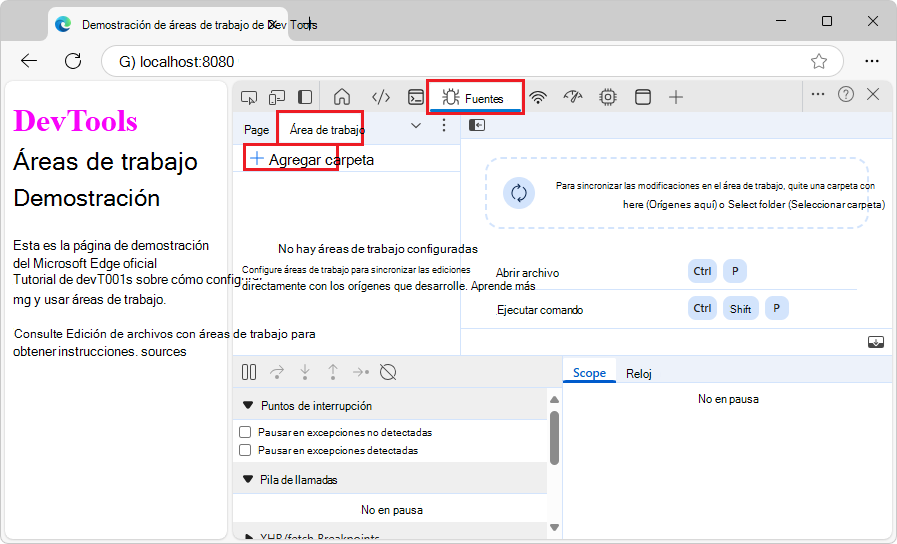This screenshot has height=544, width=897.
Task: Open the Application tool icon
Action: [x=642, y=97]
